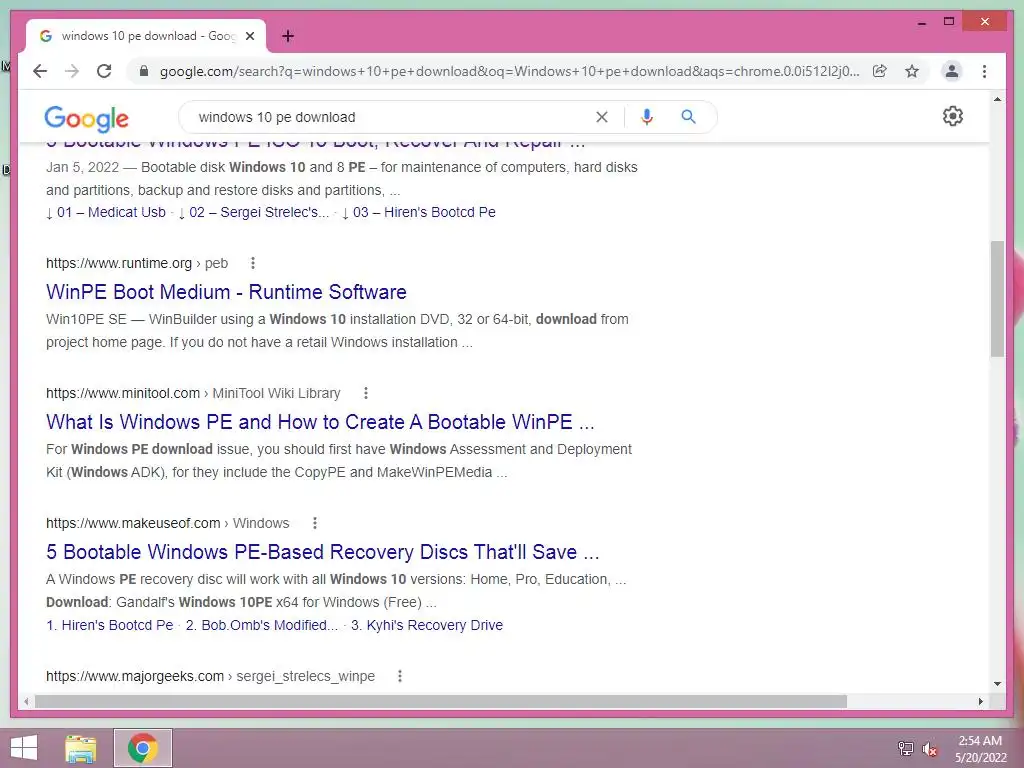Open network status in system tray
The image size is (1024, 768).
pyautogui.click(x=905, y=748)
